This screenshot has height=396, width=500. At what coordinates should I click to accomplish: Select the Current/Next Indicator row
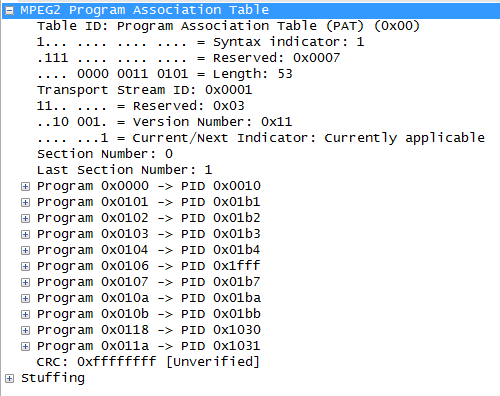(261, 138)
